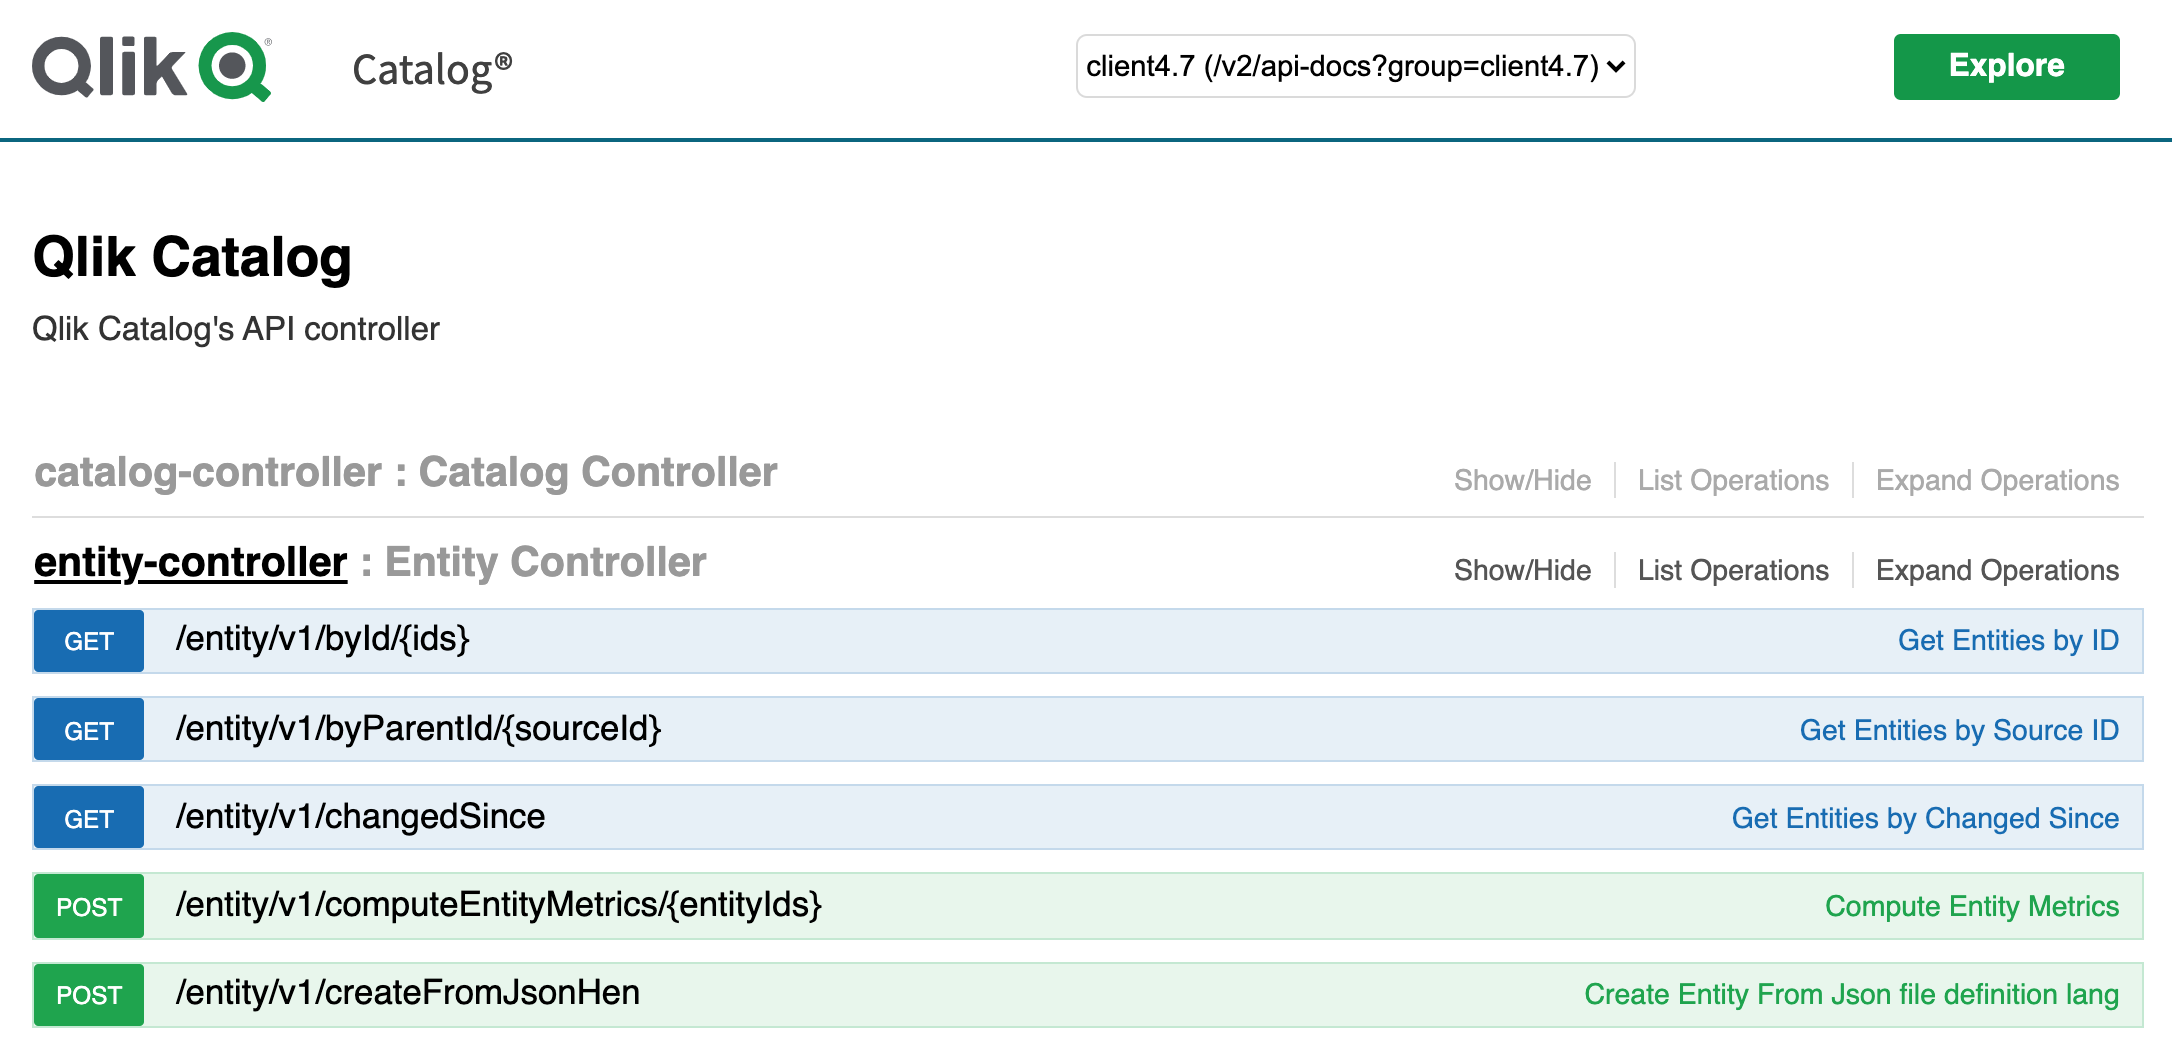Viewport: 2172px width, 1040px height.
Task: Expand Operations for entity-controller
Action: 1997,571
